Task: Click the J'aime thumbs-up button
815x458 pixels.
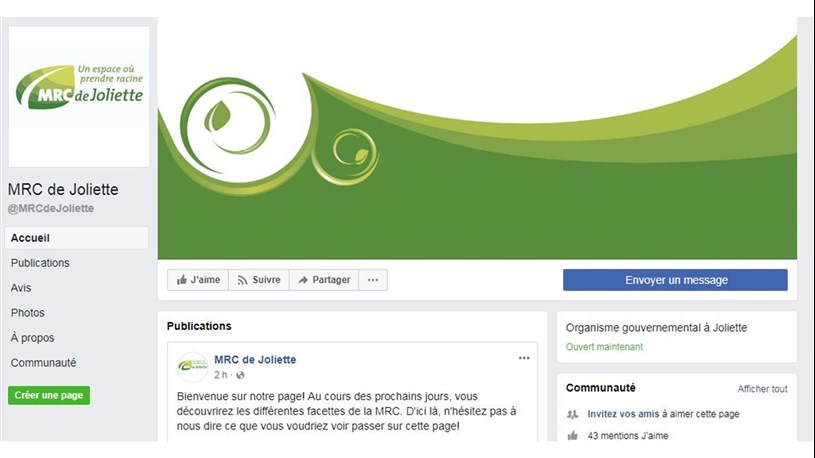Action: pyautogui.click(x=198, y=280)
